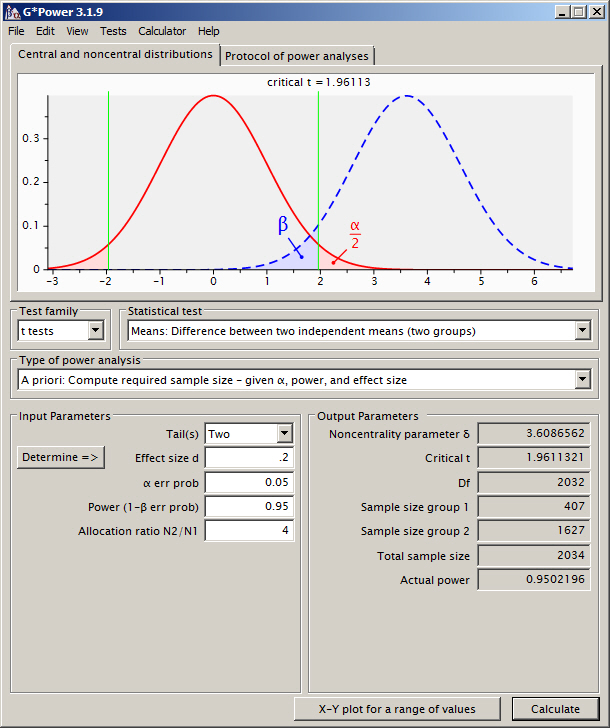The height and width of the screenshot is (728, 610).
Task: Click the blue β label in the plot
Action: coord(283,225)
